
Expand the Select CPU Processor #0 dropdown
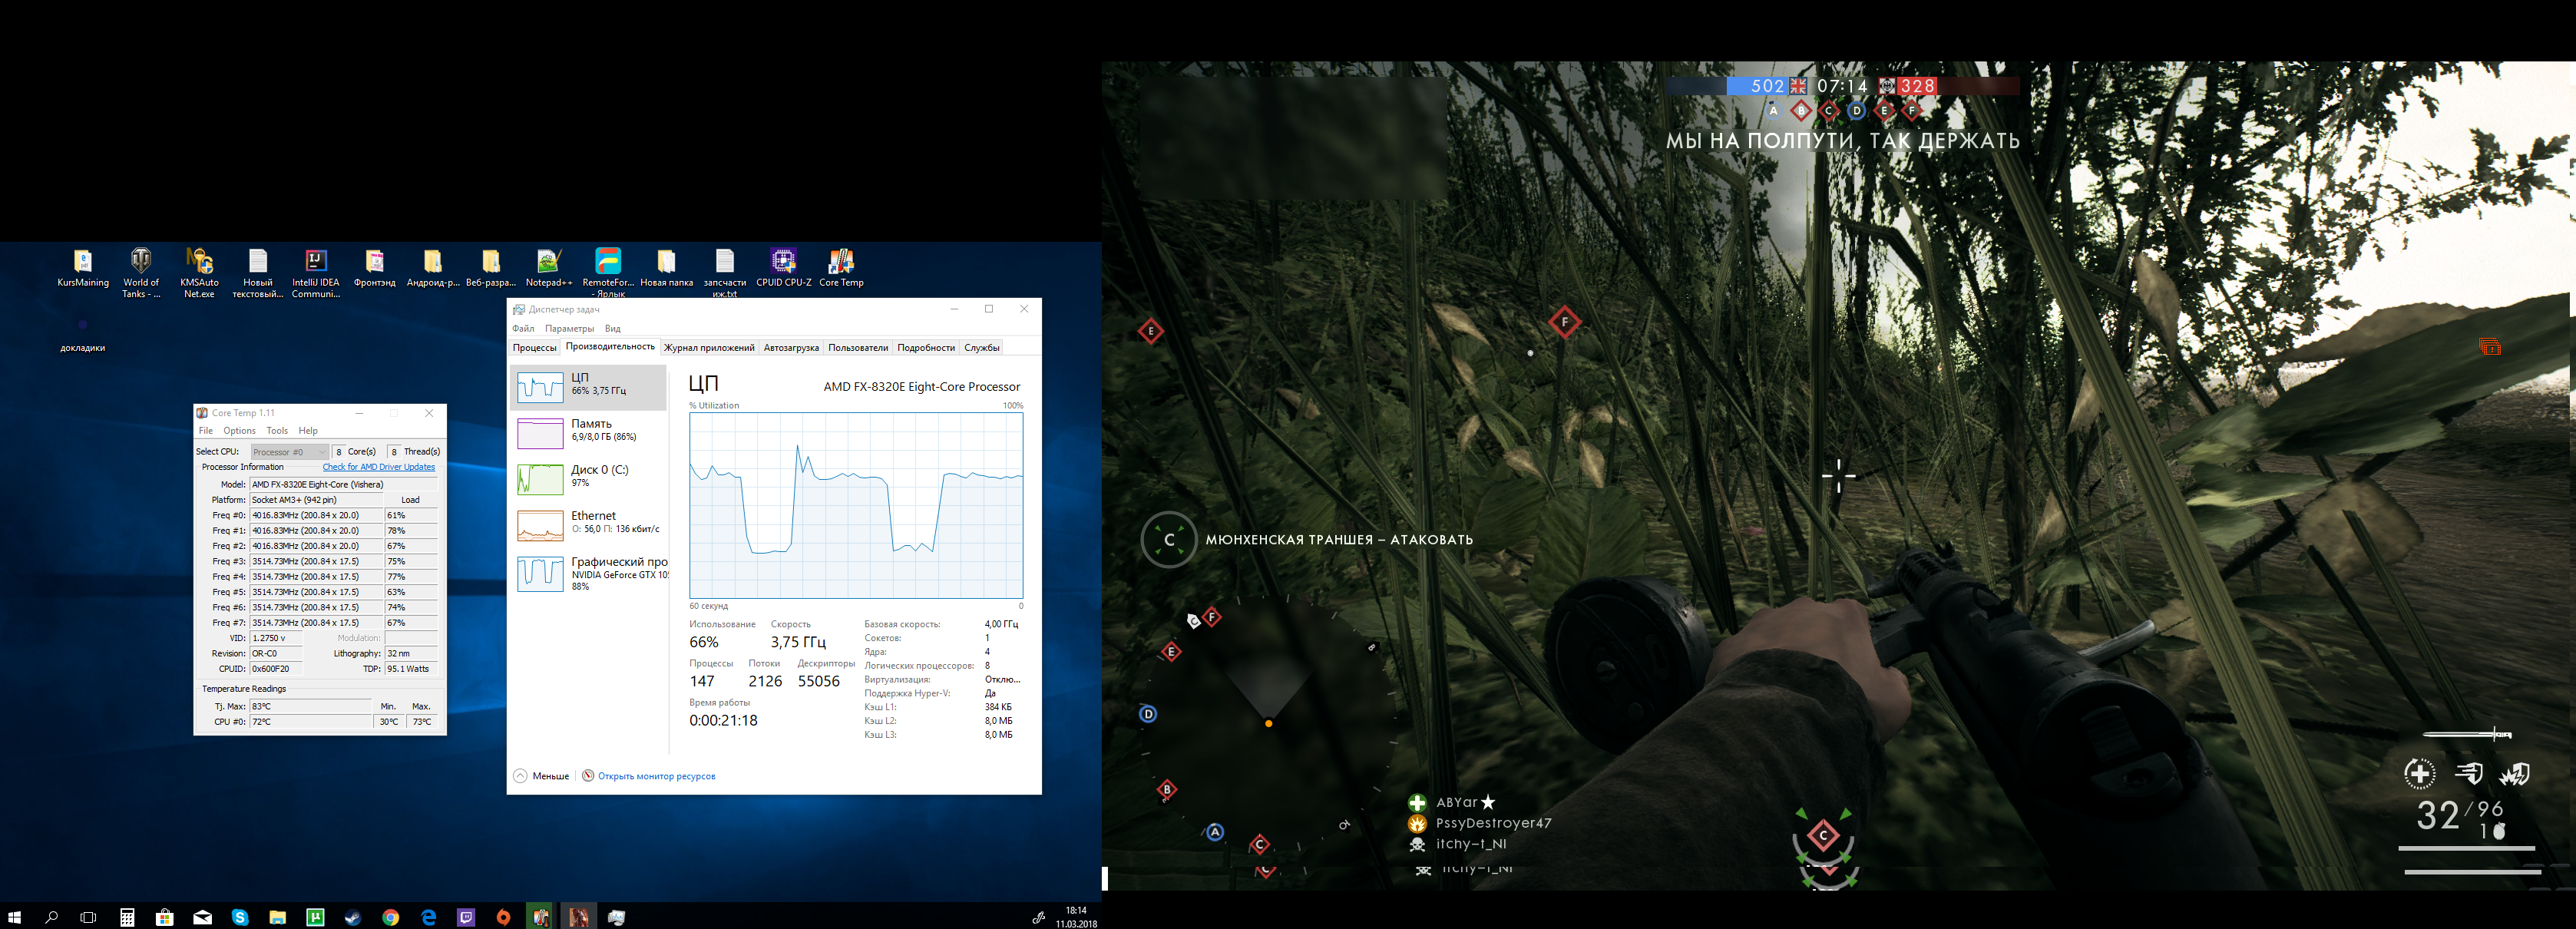[x=289, y=452]
